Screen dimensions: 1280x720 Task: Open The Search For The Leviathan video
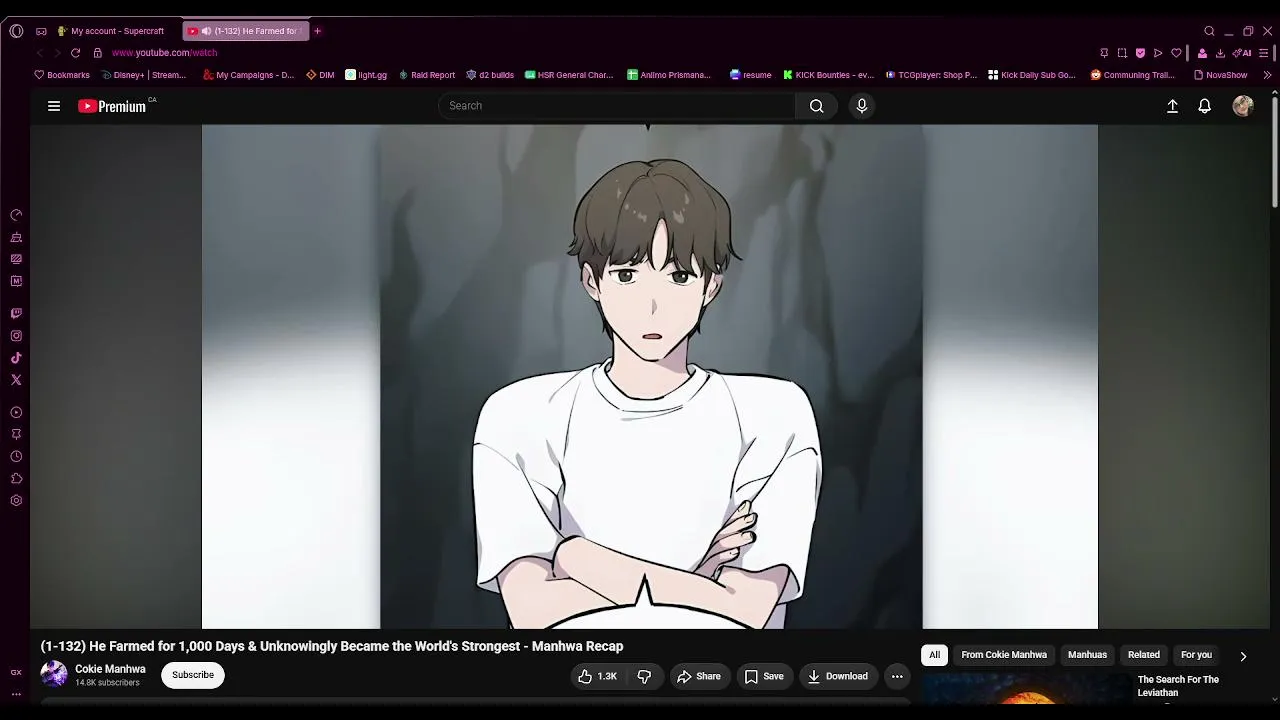pos(1178,686)
